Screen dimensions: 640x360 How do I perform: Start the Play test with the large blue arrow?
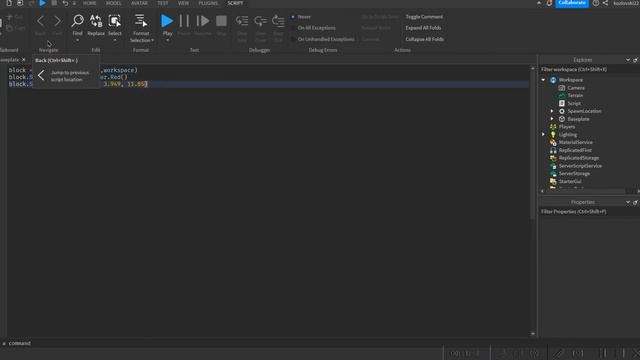point(167,20)
